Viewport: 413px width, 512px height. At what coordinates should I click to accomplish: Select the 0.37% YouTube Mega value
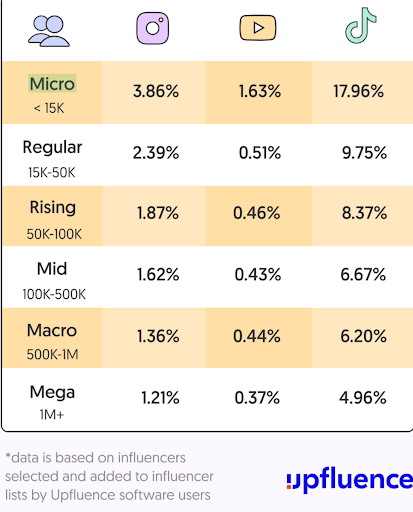(x=257, y=398)
